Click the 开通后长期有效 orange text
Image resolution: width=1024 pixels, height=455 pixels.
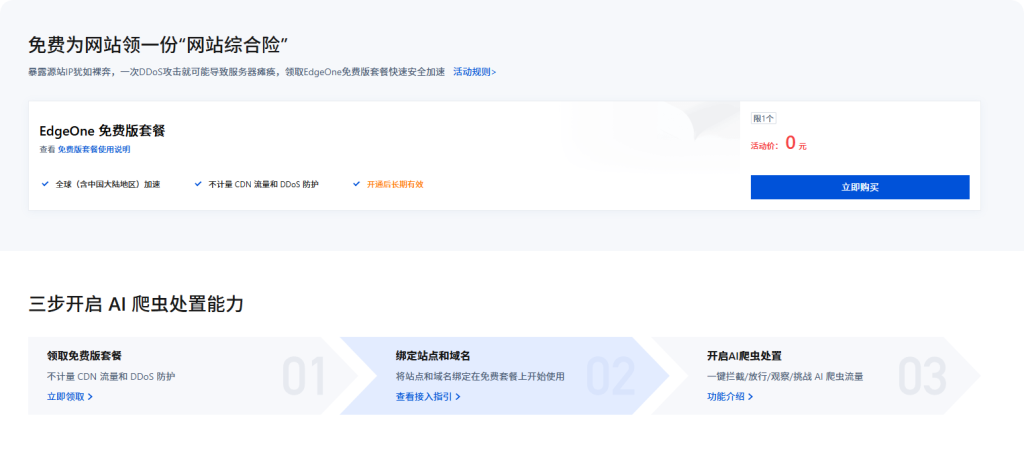click(x=395, y=184)
